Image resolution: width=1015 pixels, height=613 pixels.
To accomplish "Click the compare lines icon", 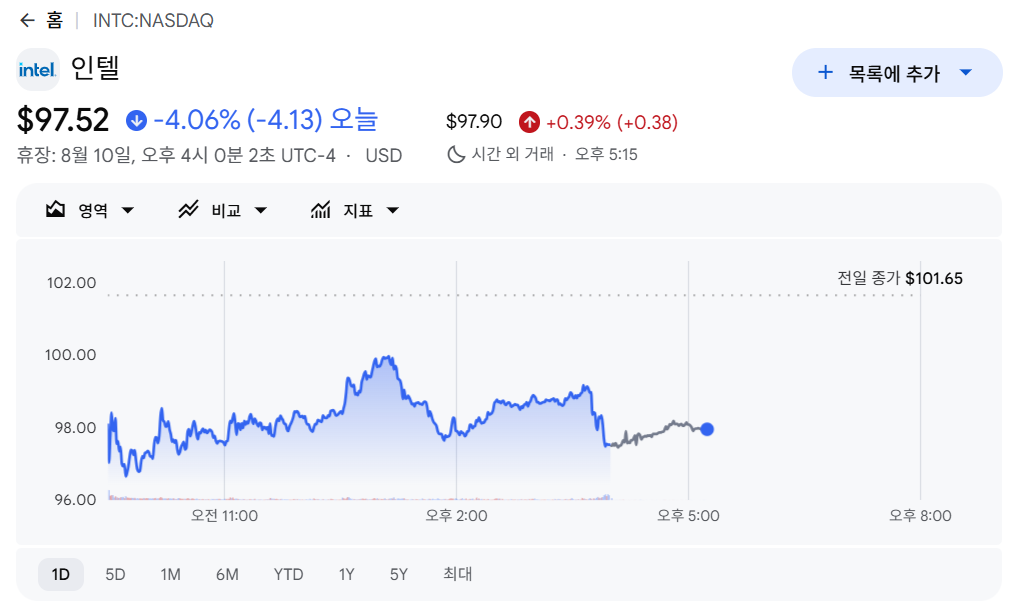I will coord(188,210).
